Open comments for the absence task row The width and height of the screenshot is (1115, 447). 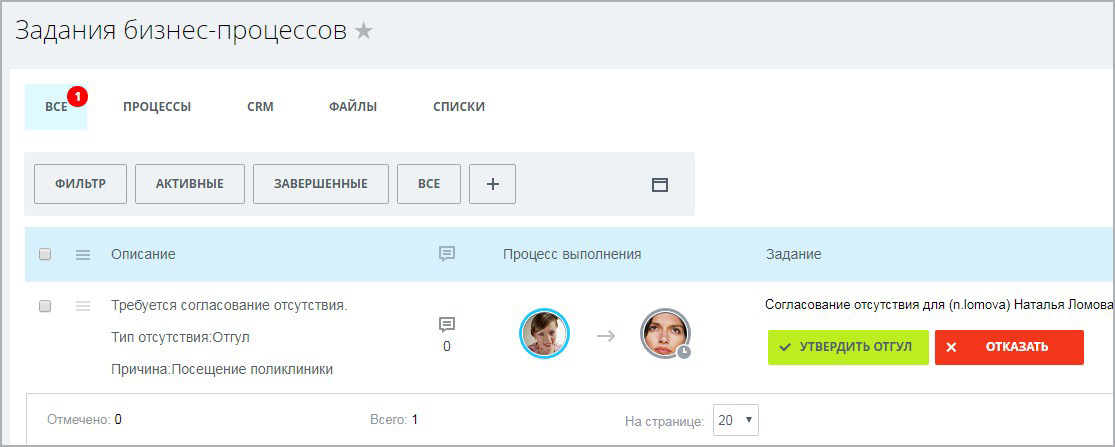click(447, 325)
